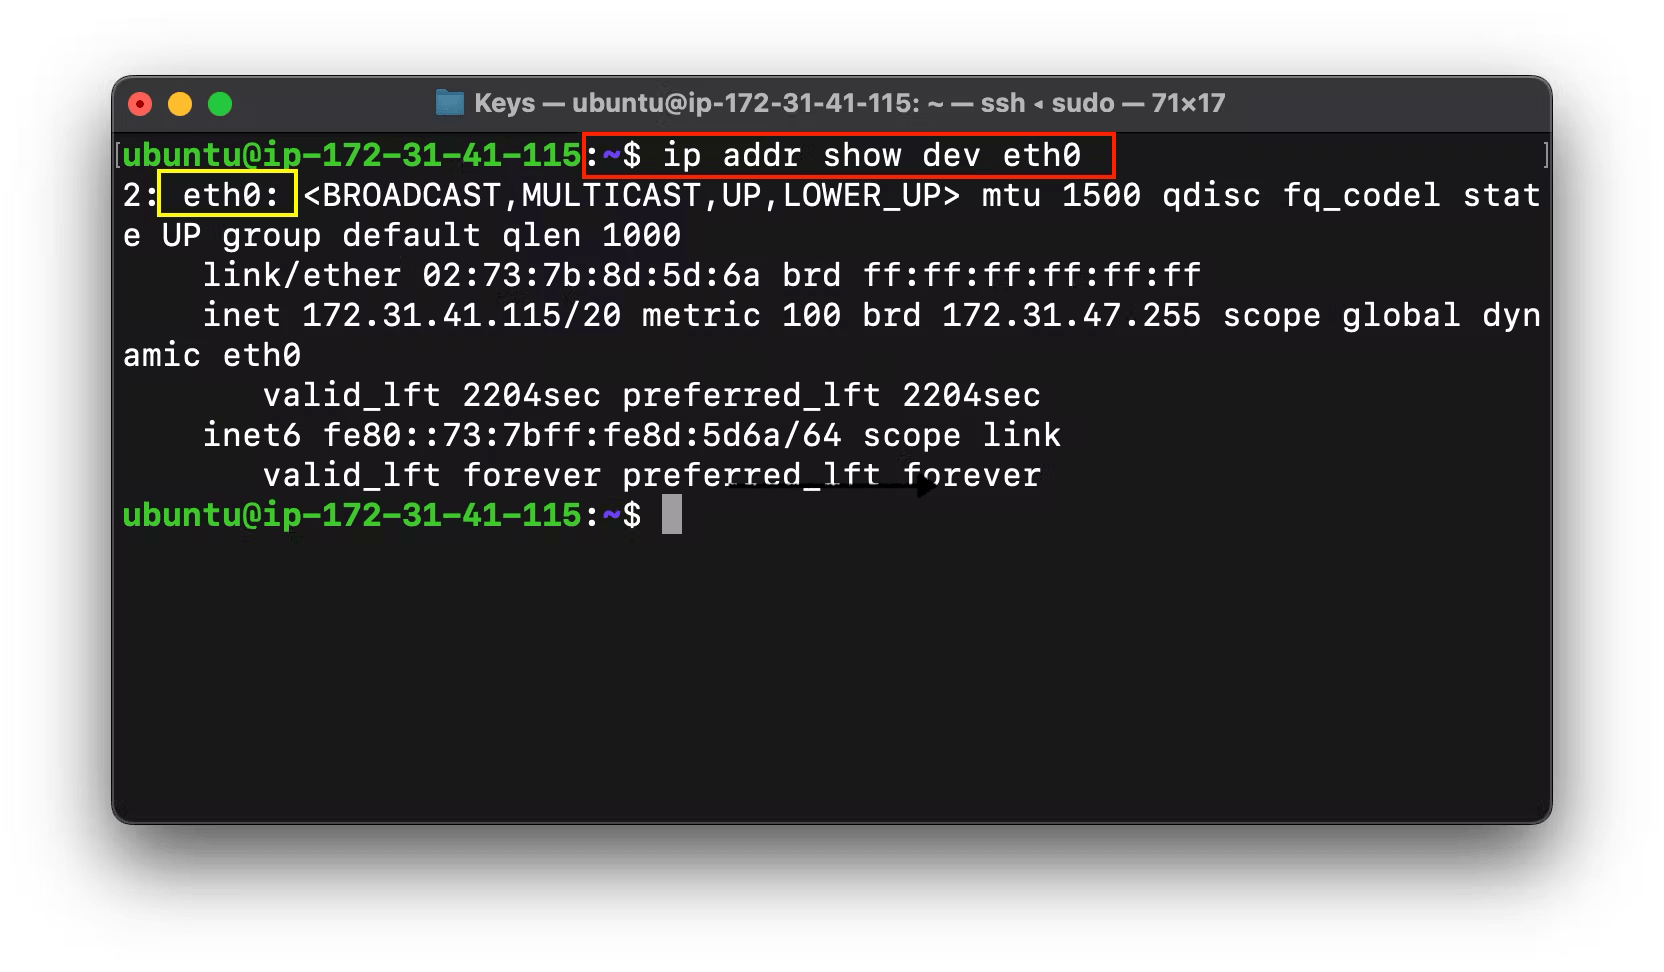Image resolution: width=1664 pixels, height=972 pixels.
Task: Click the terminal window title text
Action: (x=849, y=103)
